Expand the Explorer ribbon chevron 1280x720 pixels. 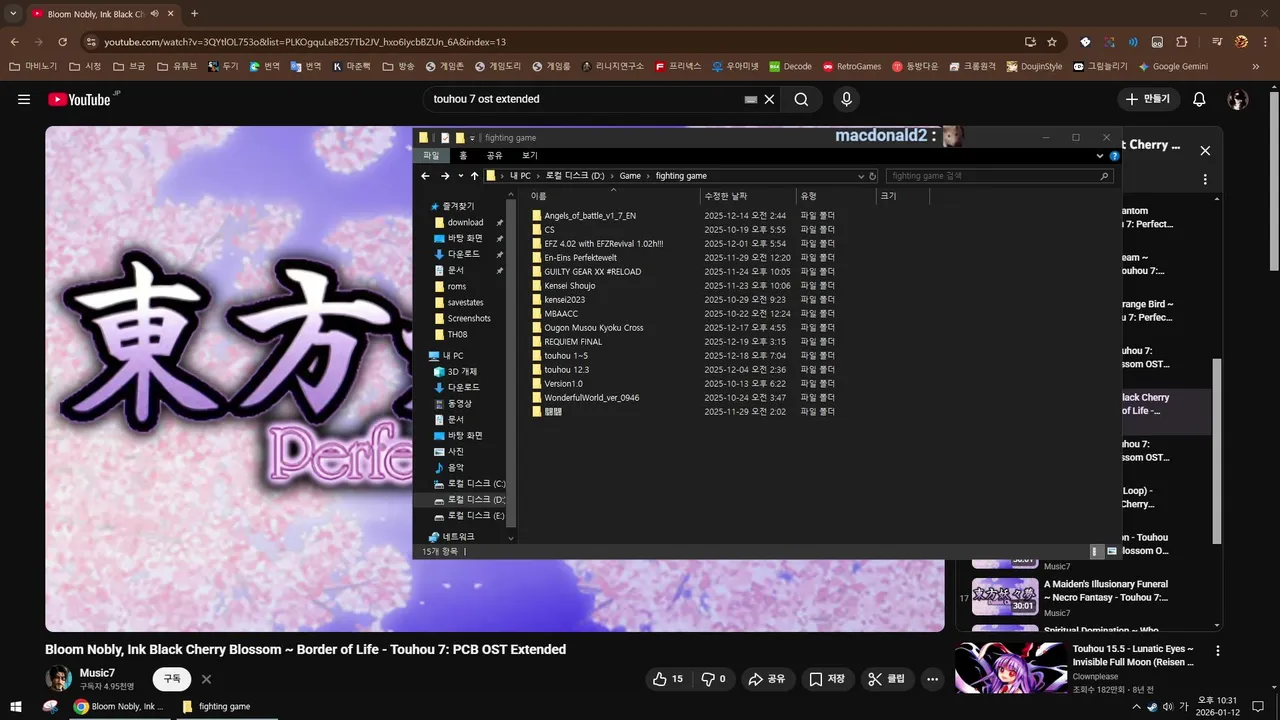(1100, 156)
